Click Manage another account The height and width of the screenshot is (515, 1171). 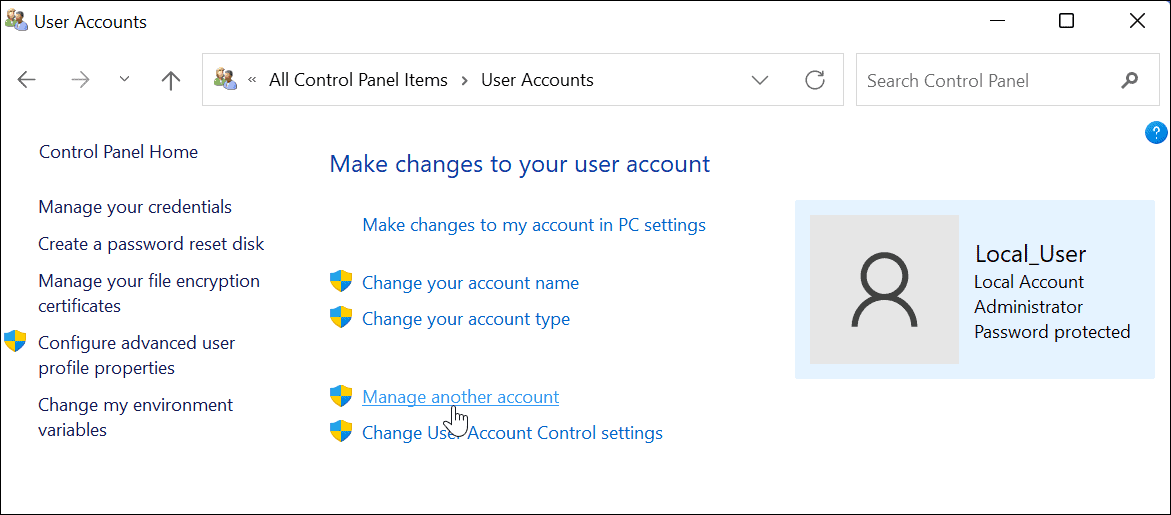[x=460, y=397]
